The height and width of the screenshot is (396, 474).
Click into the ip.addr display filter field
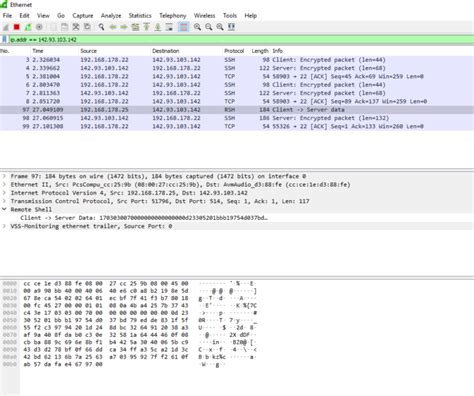click(x=241, y=40)
